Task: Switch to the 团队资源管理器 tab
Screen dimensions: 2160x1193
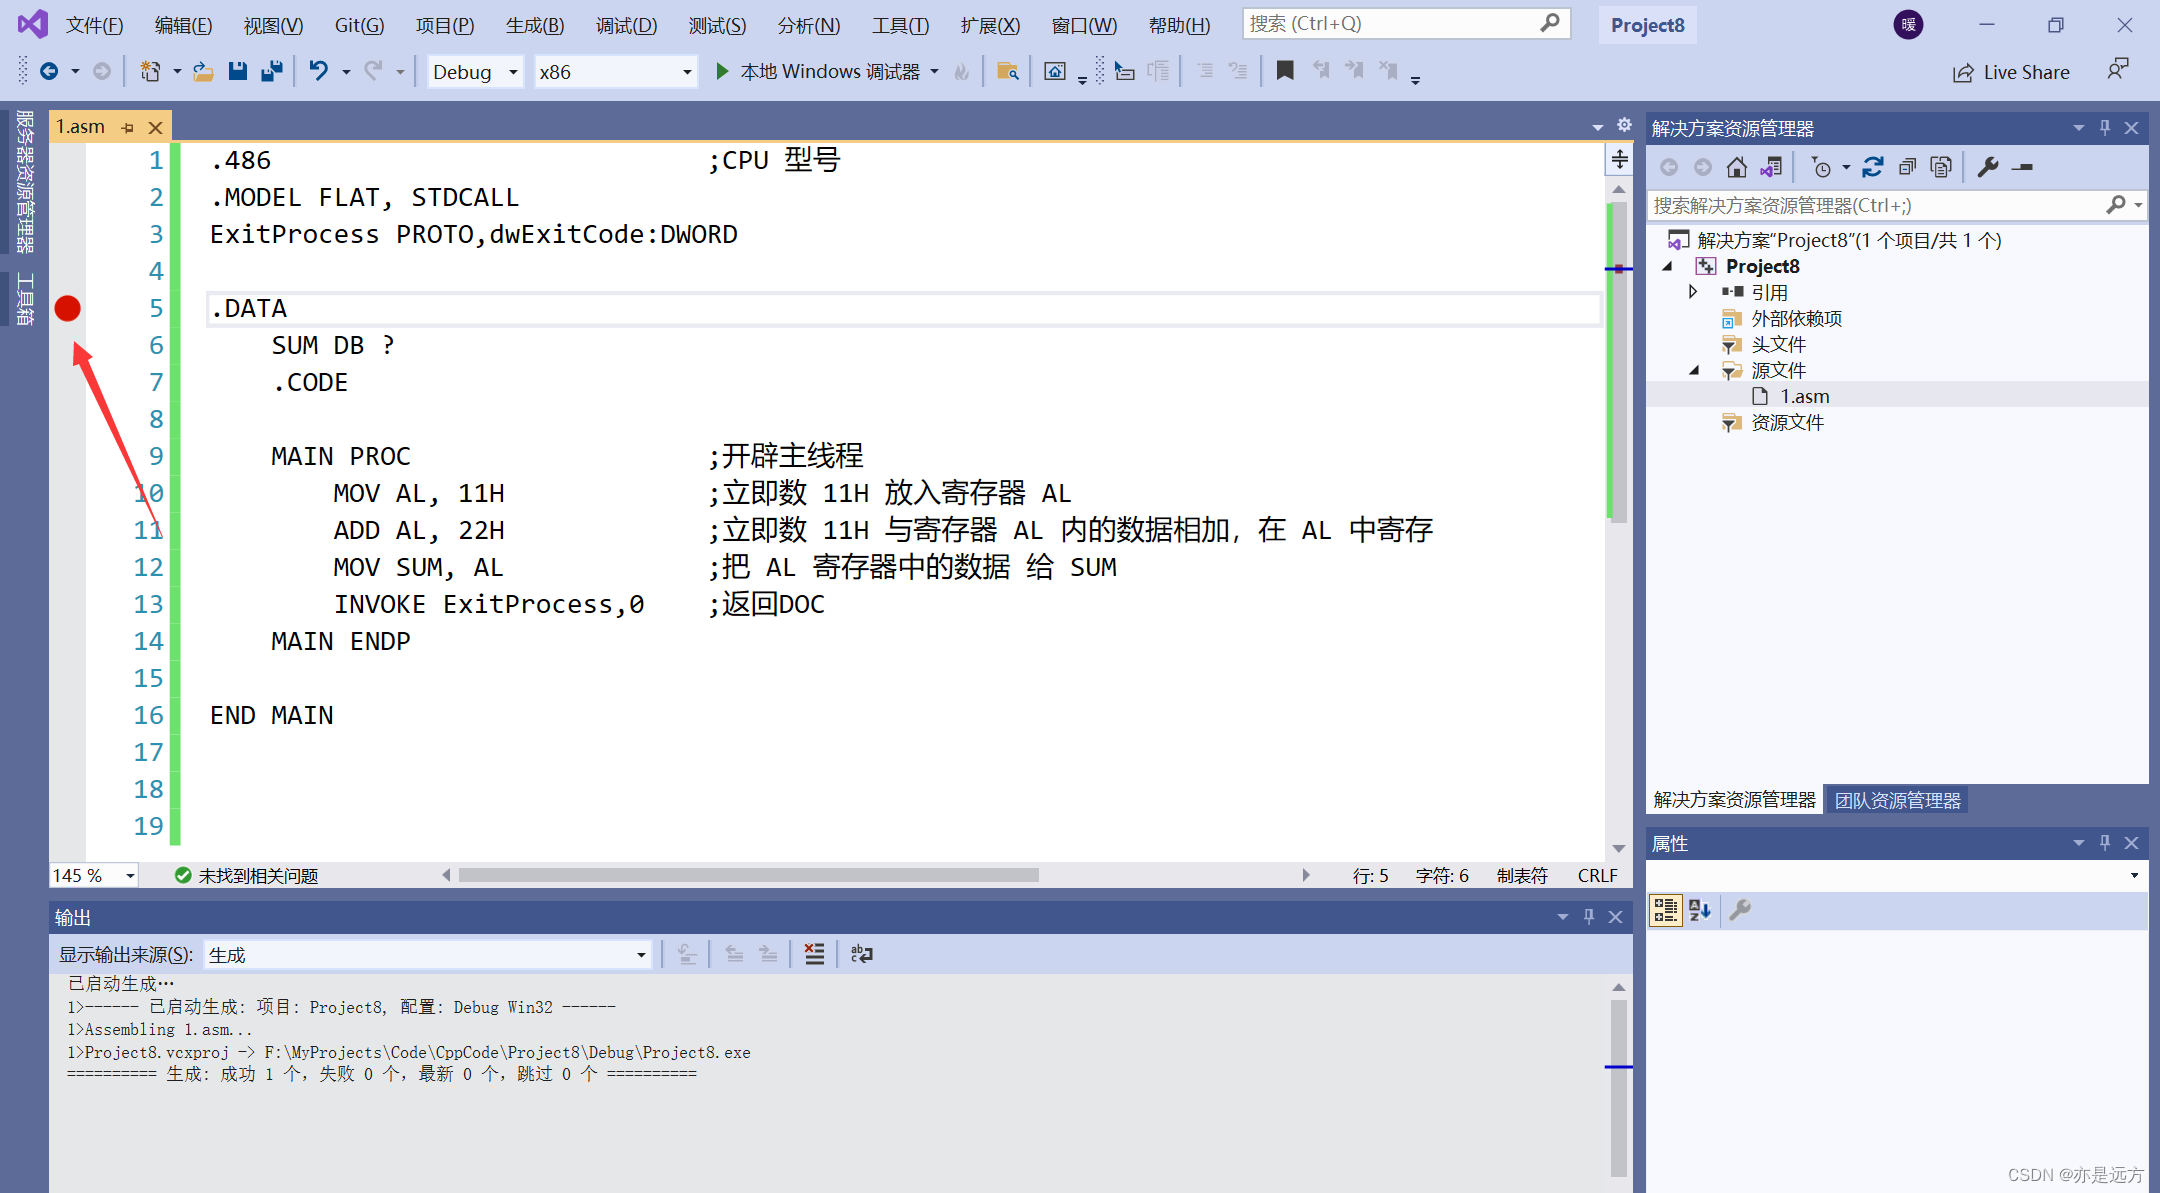Action: pos(1897,800)
